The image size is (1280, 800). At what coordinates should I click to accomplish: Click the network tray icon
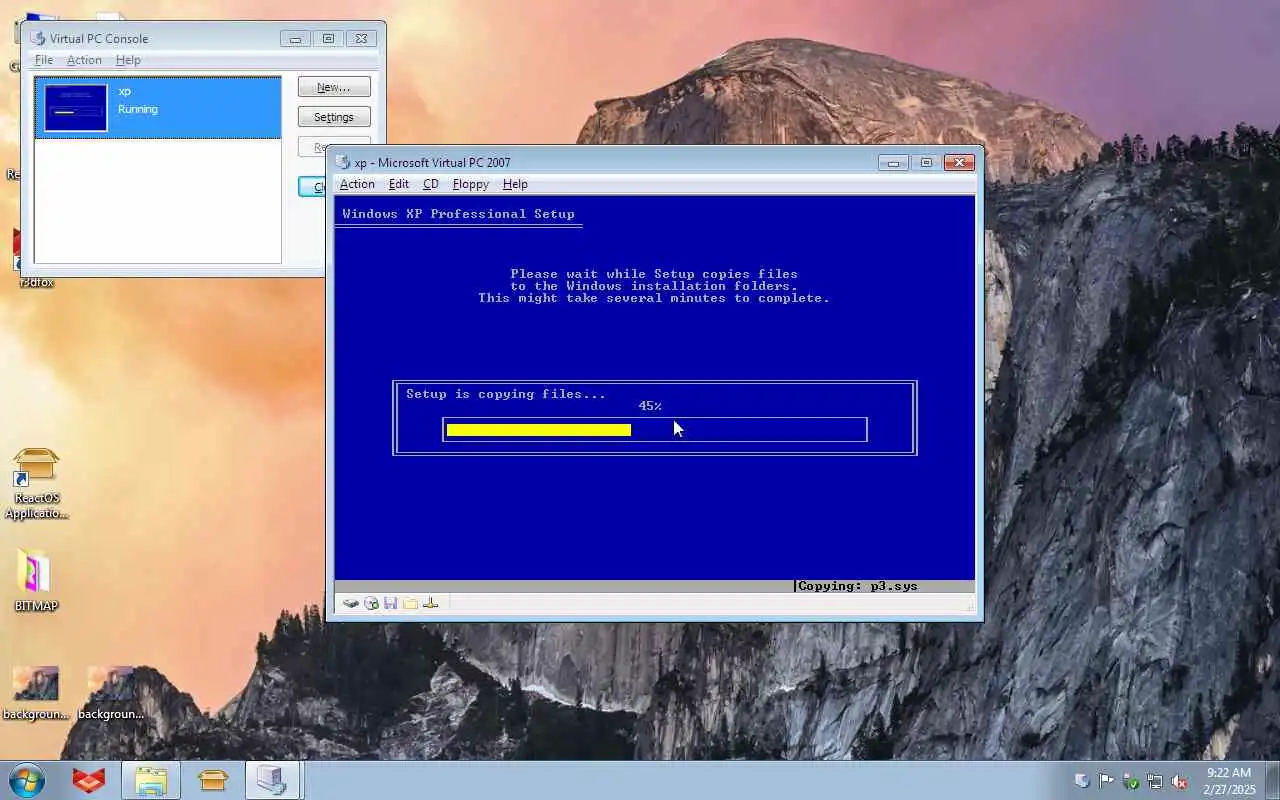click(x=1155, y=781)
